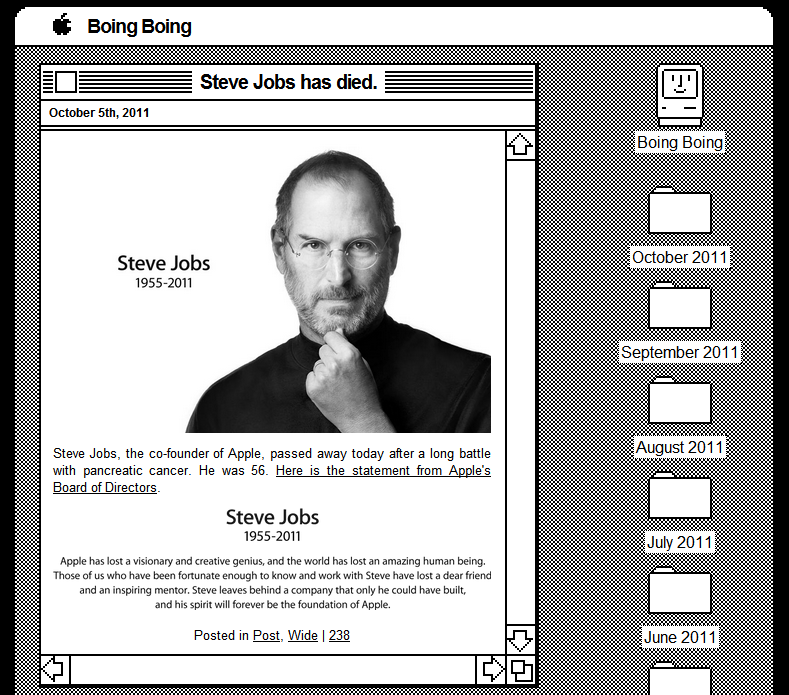Click the Steve Jobs portrait photo
789x695 pixels.
click(272, 287)
